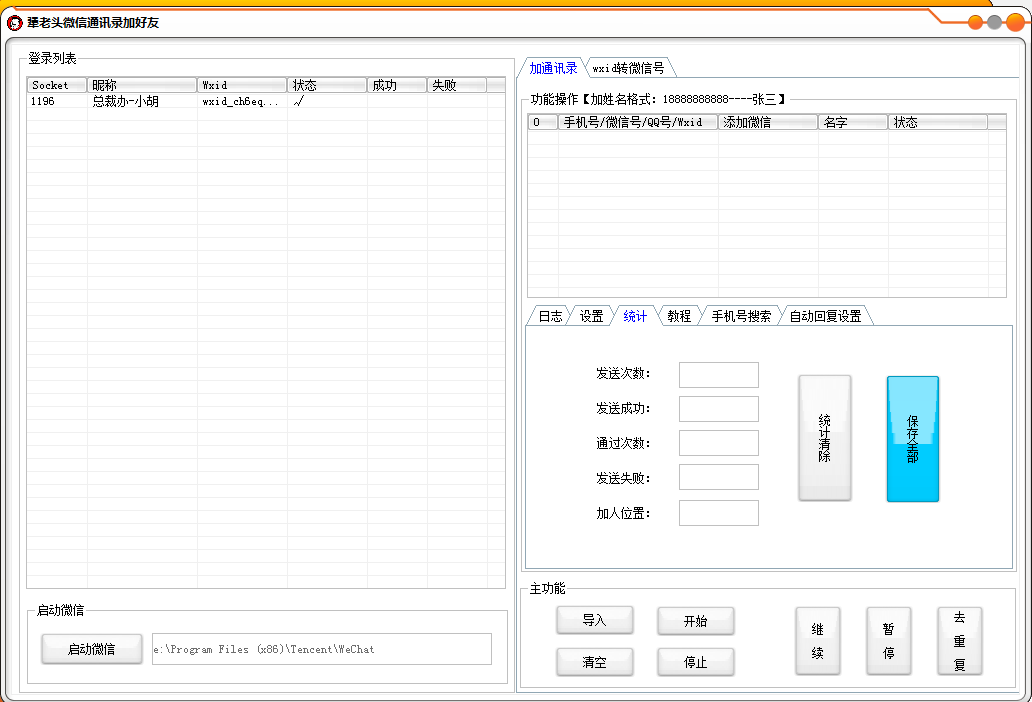
Task: Click the blue 保存全部 button
Action: tap(913, 439)
